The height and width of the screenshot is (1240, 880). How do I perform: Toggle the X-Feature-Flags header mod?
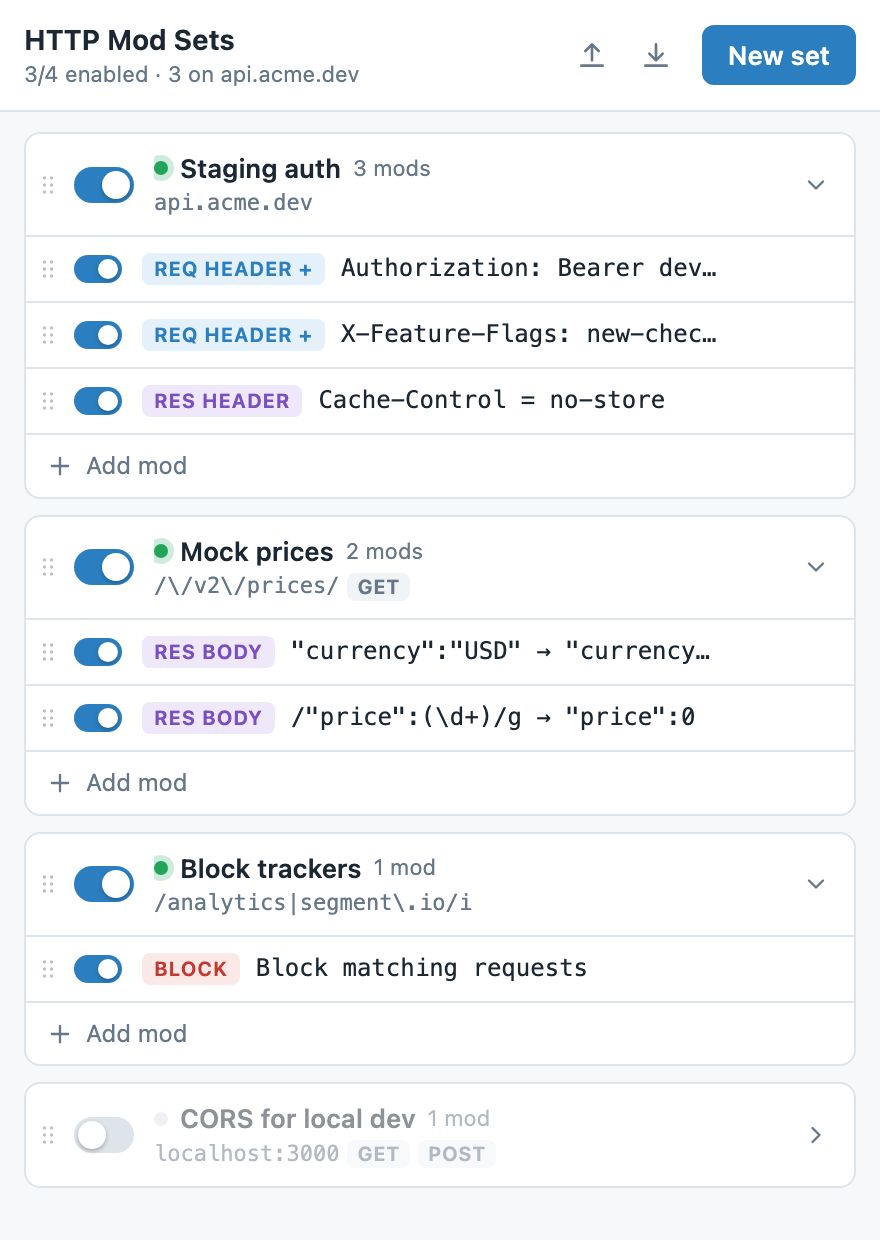pyautogui.click(x=98, y=335)
